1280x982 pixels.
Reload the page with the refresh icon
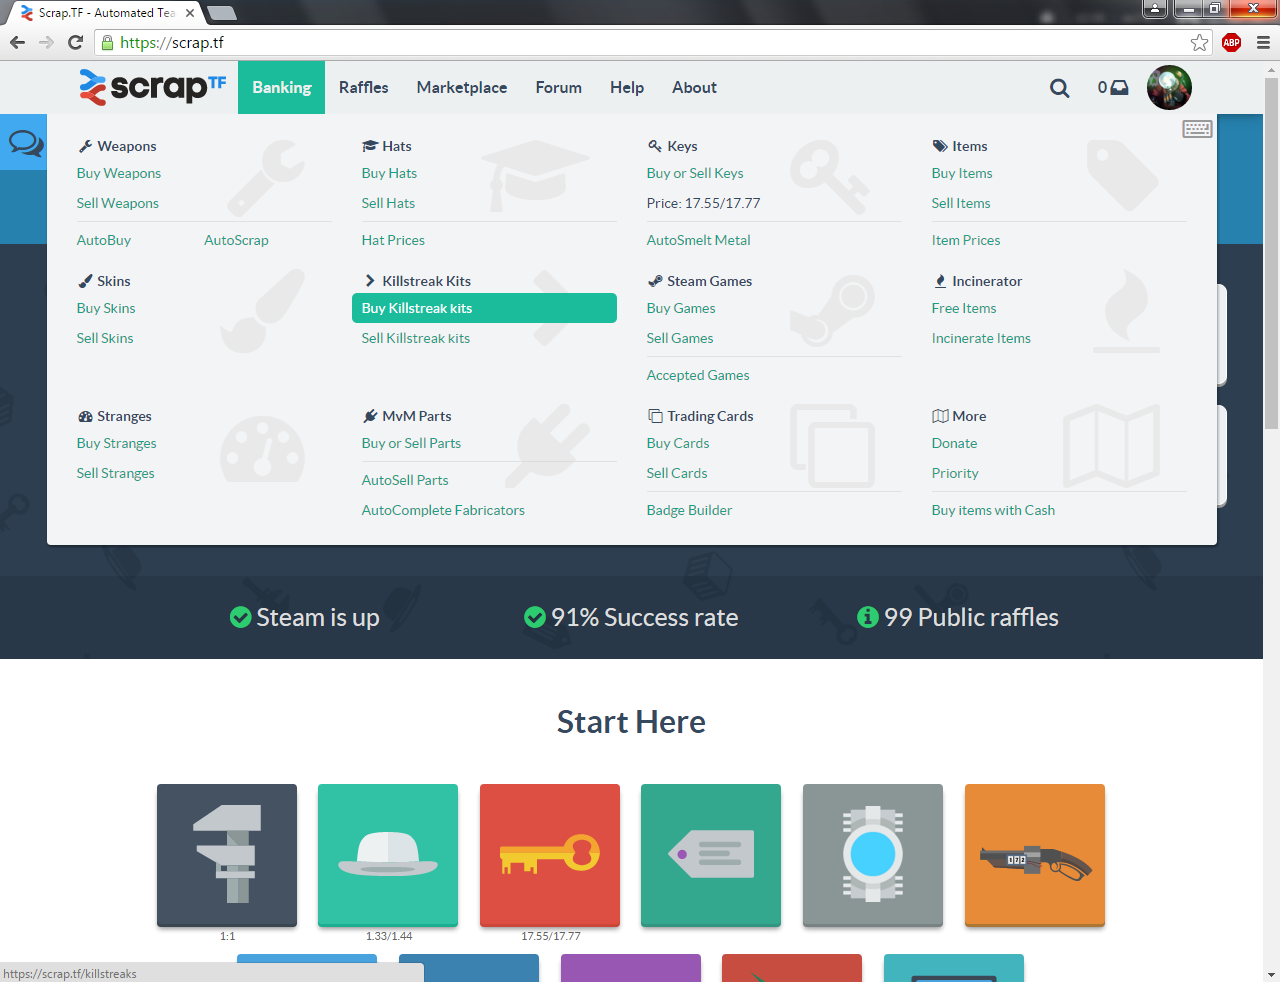pos(75,42)
